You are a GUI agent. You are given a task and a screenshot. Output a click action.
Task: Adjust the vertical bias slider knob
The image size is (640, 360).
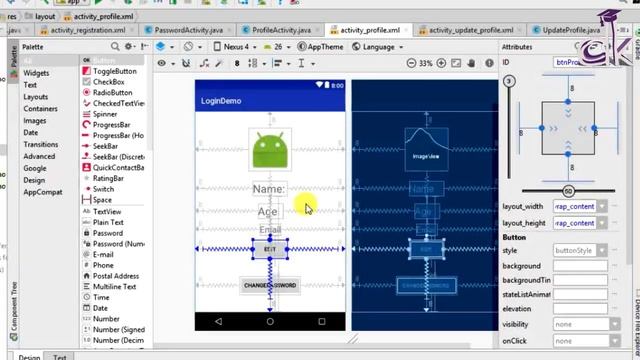509,81
